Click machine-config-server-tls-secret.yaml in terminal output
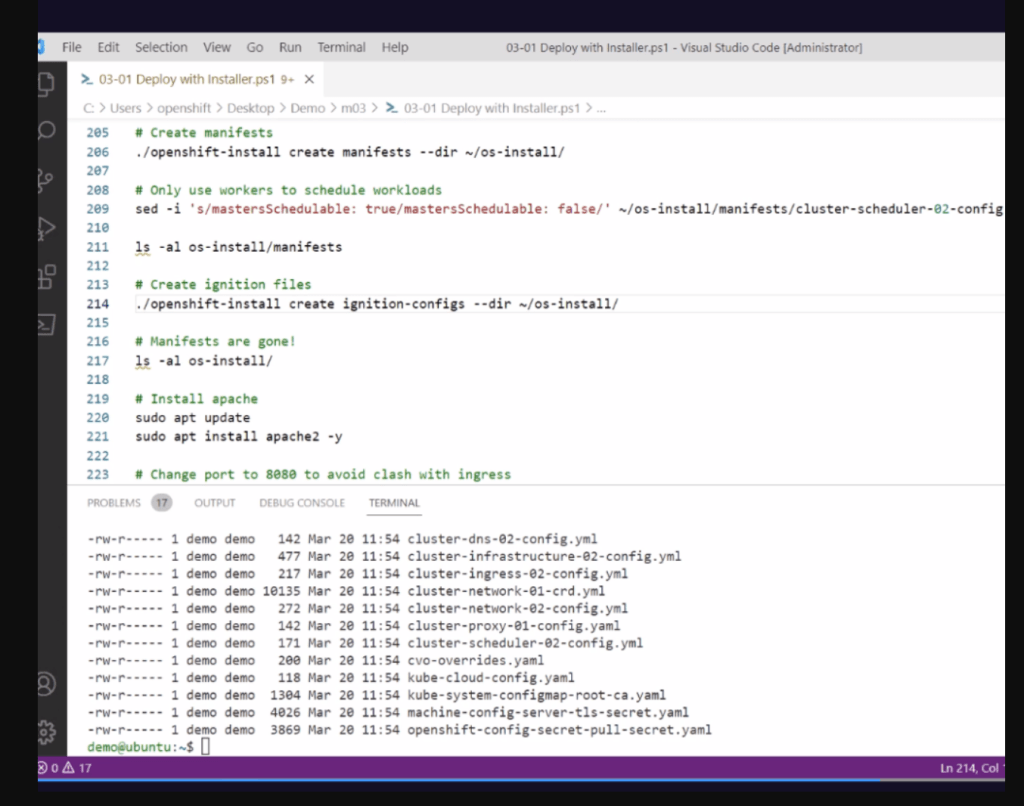 pyautogui.click(x=548, y=713)
